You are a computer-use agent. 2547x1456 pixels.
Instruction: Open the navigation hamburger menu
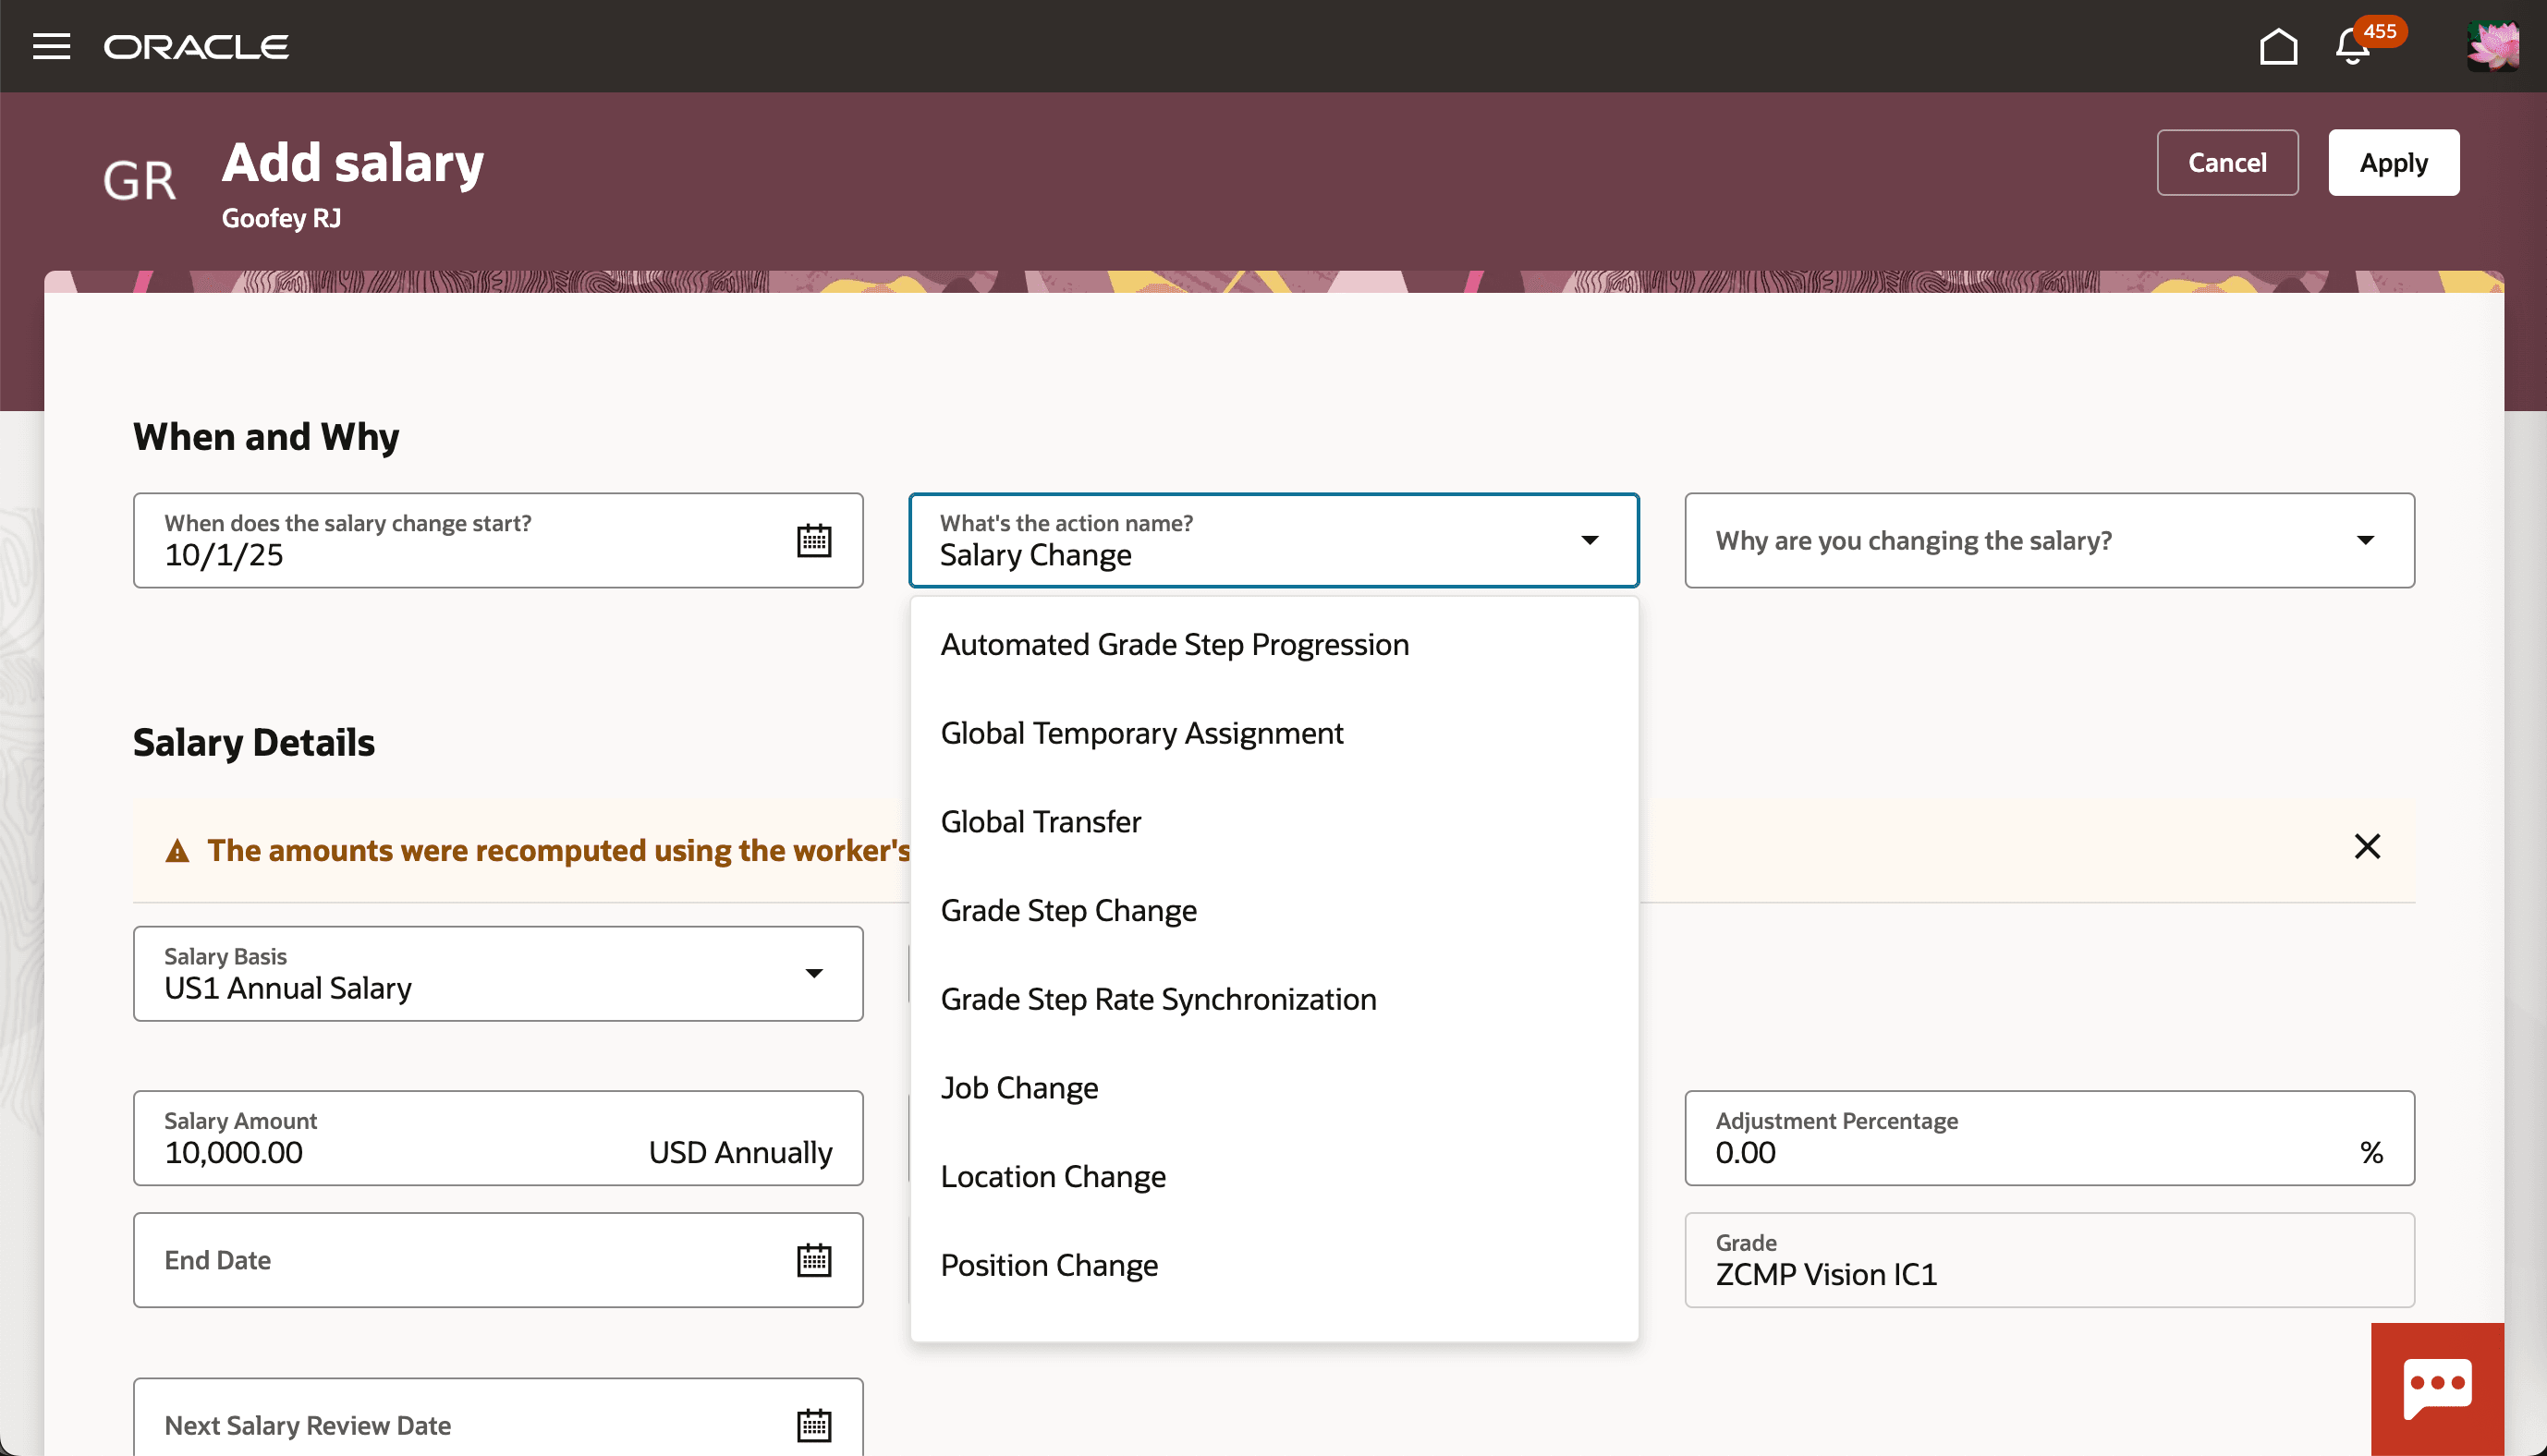click(x=51, y=46)
